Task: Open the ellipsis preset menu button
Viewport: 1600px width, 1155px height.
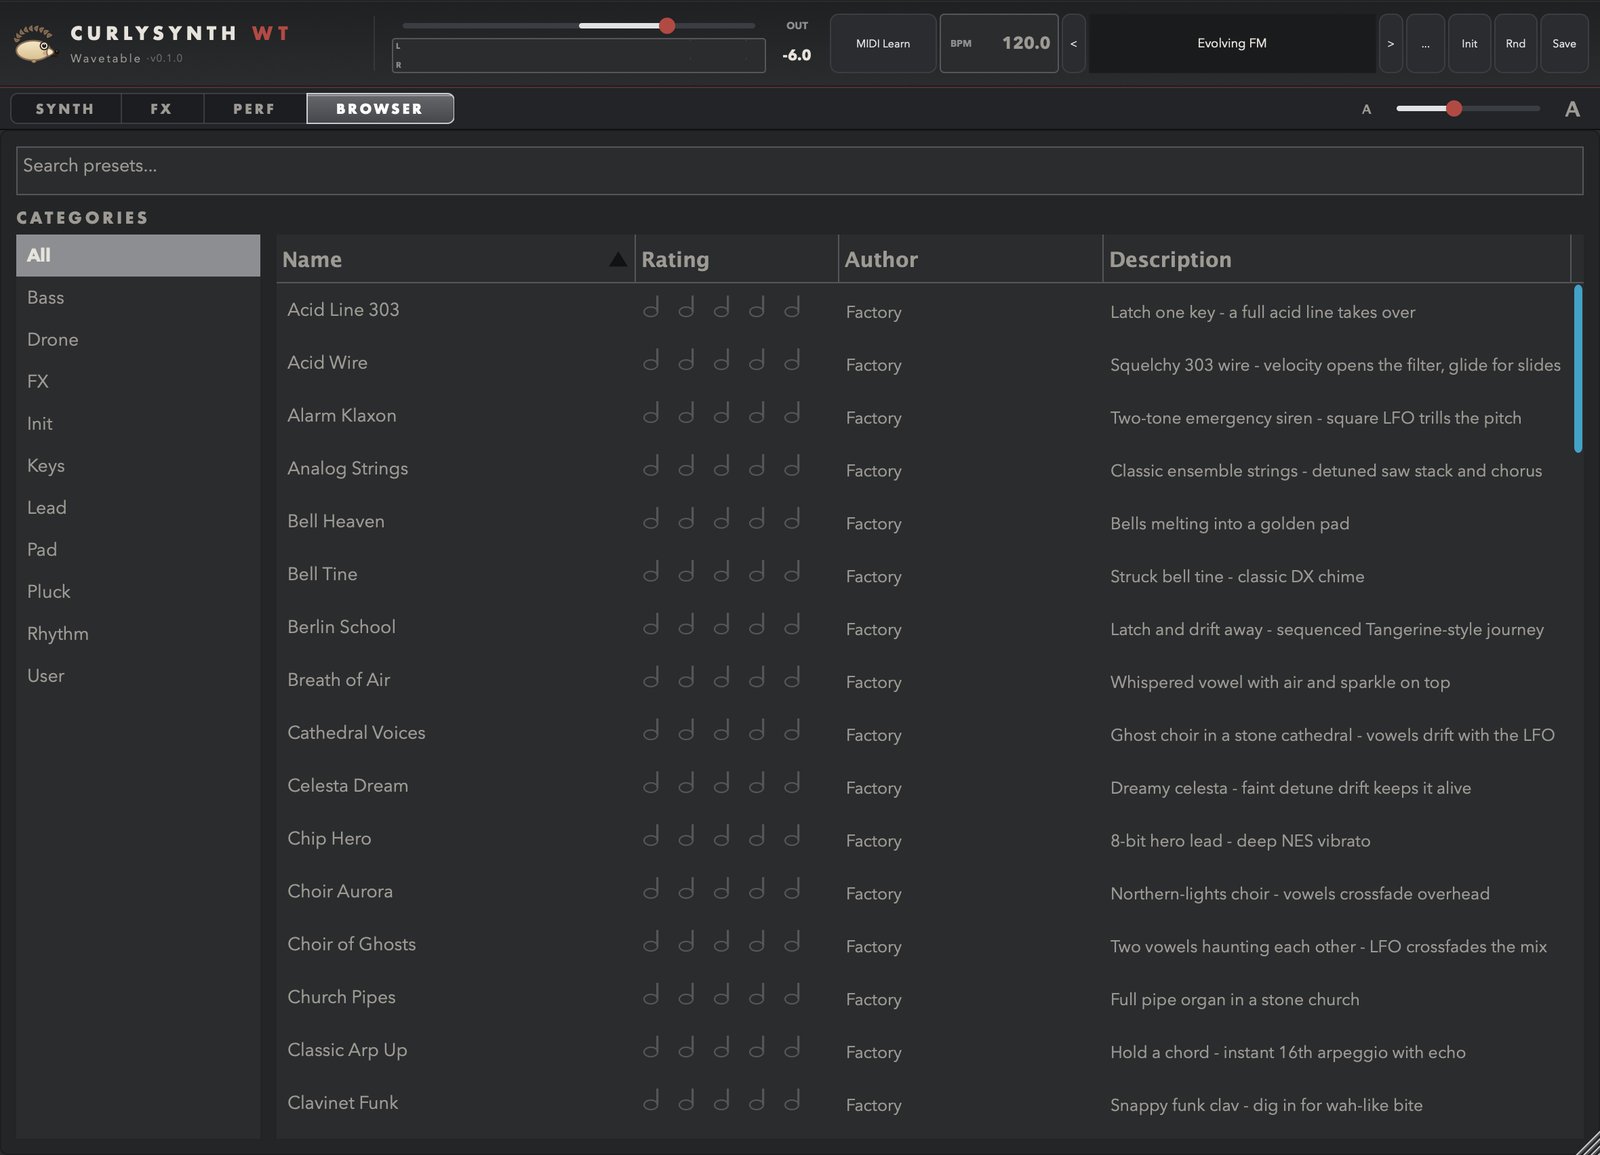Action: [x=1425, y=43]
